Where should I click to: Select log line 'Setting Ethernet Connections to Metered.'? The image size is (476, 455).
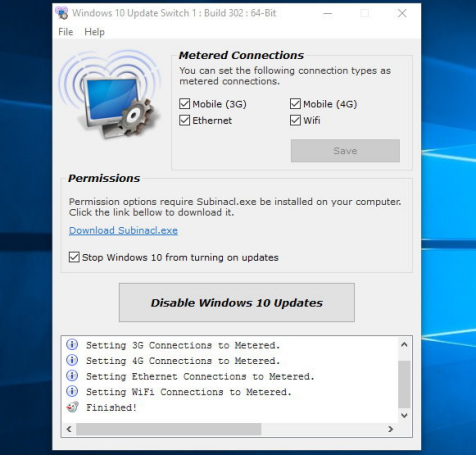[x=200, y=376]
